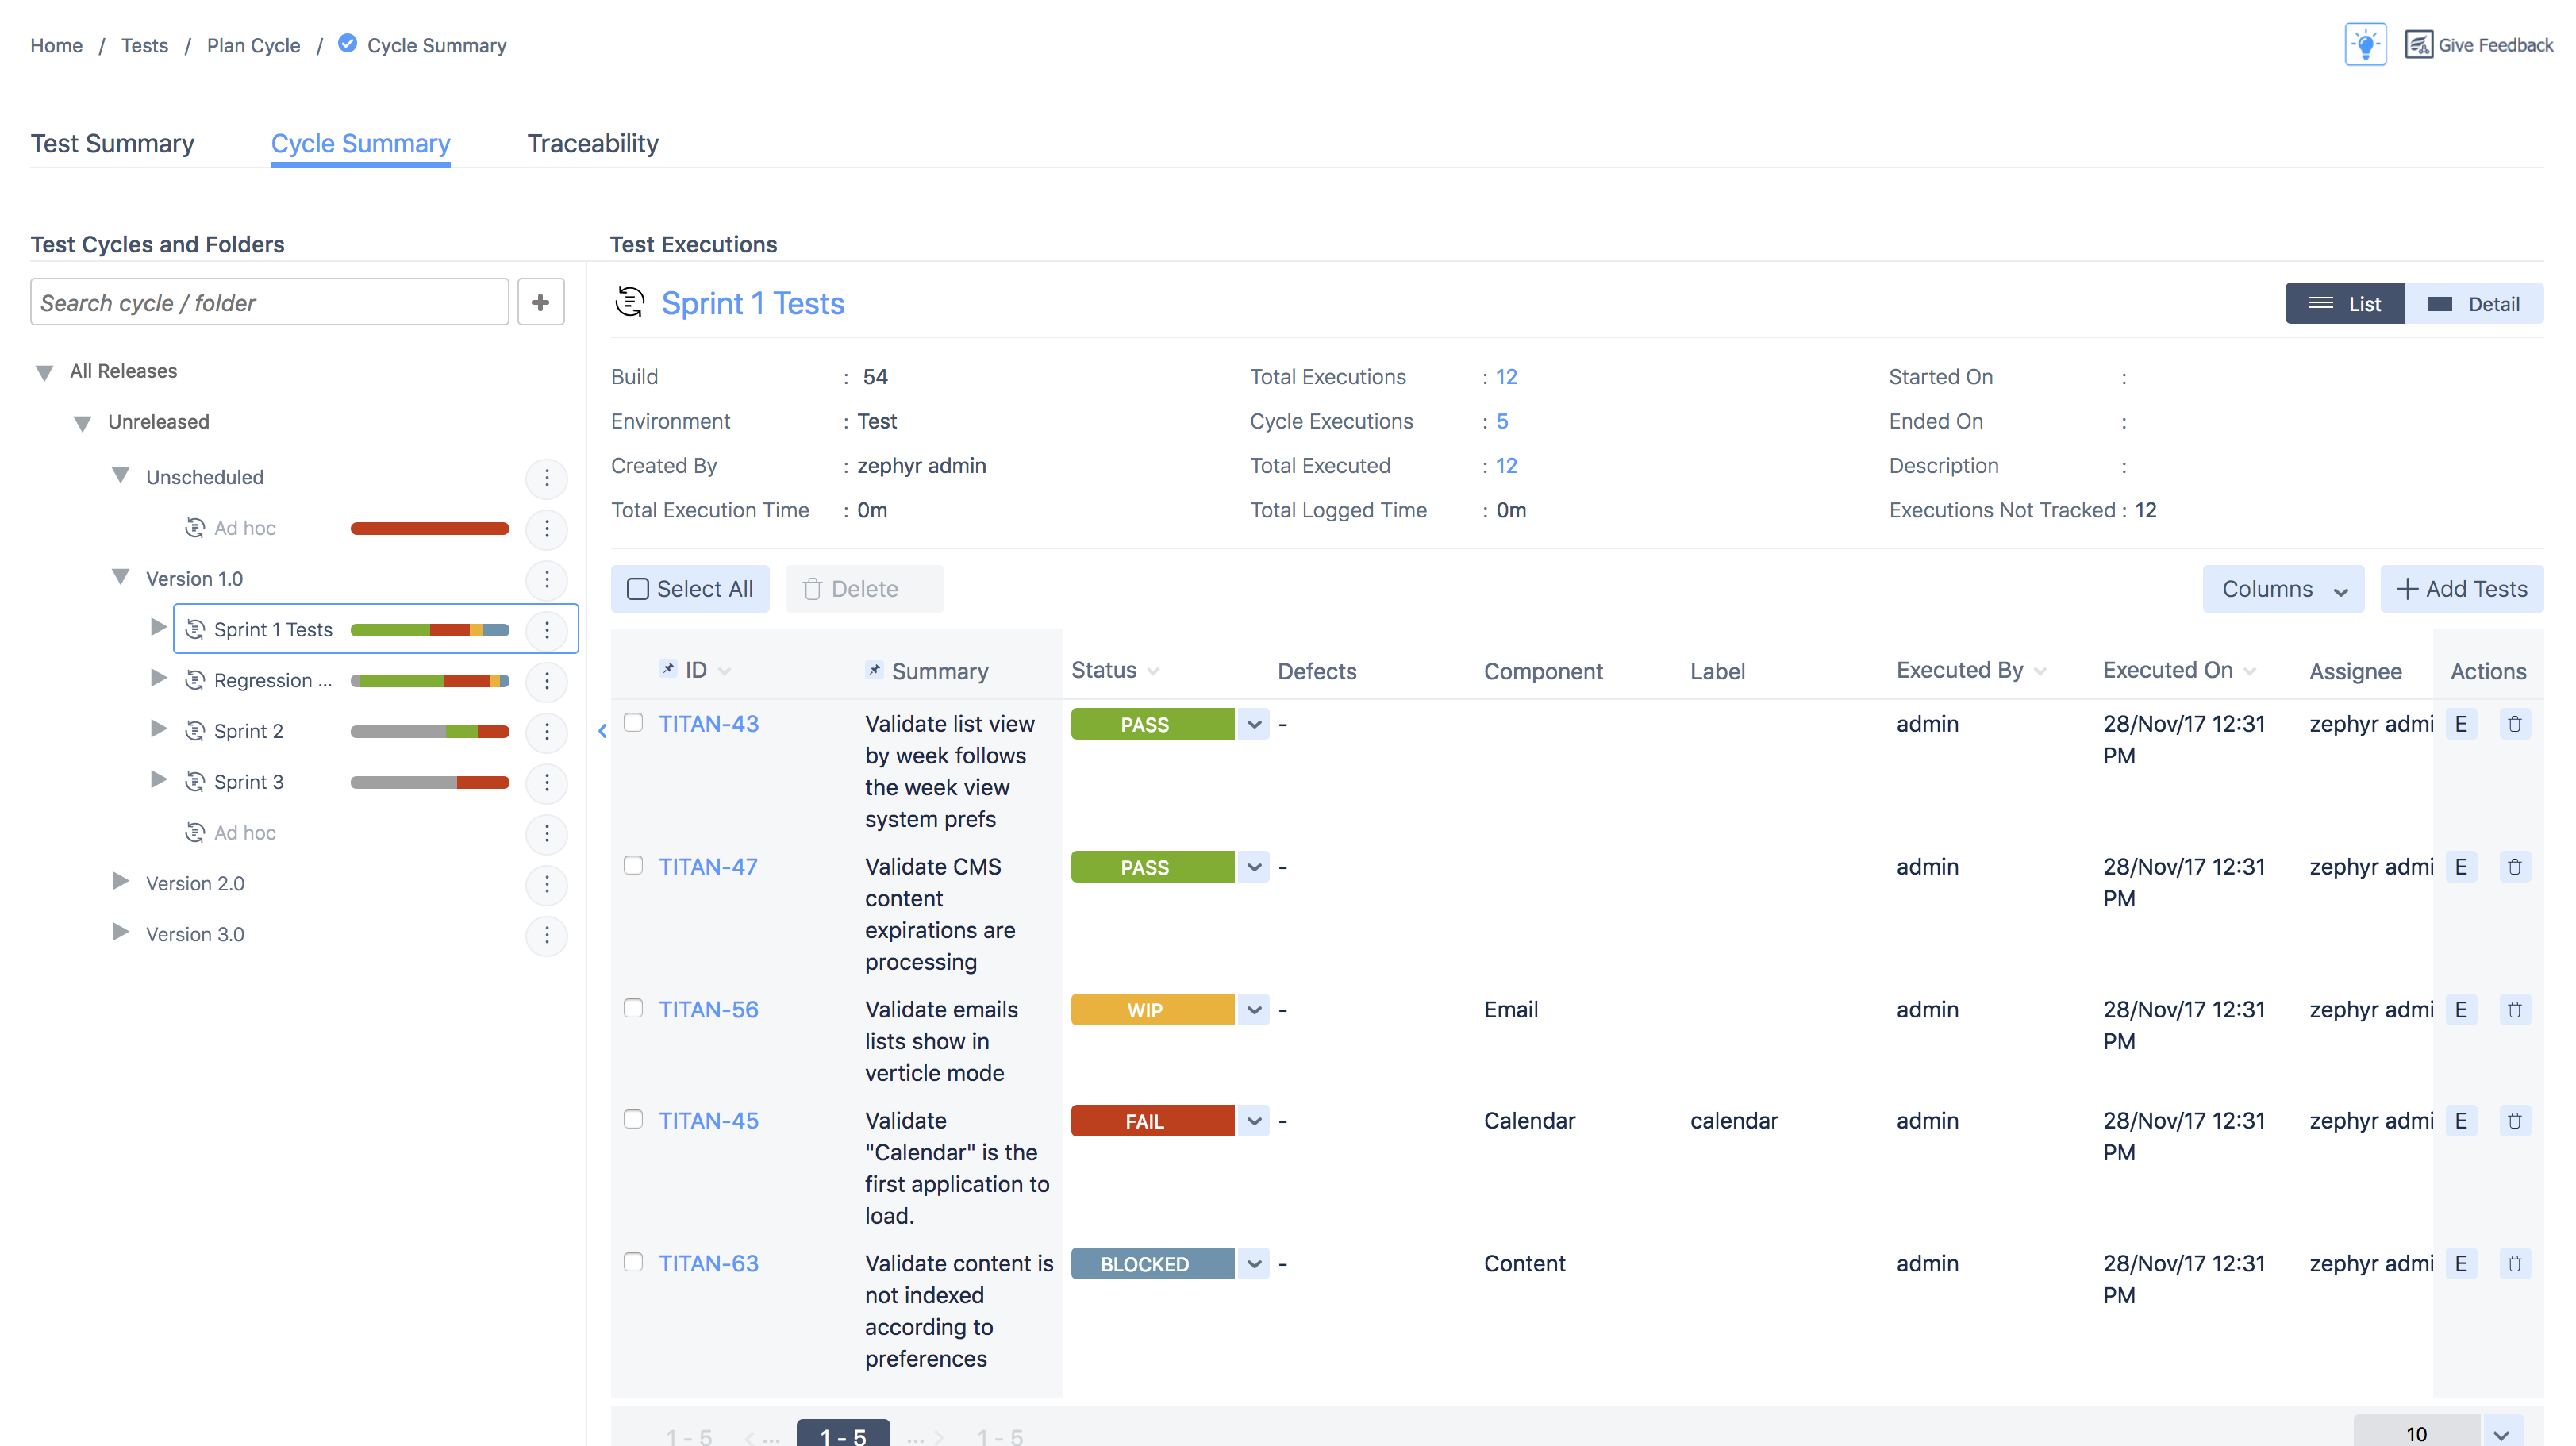2576x1446 pixels.
Task: Check the checkbox next to TITAN-56
Action: tap(633, 1007)
